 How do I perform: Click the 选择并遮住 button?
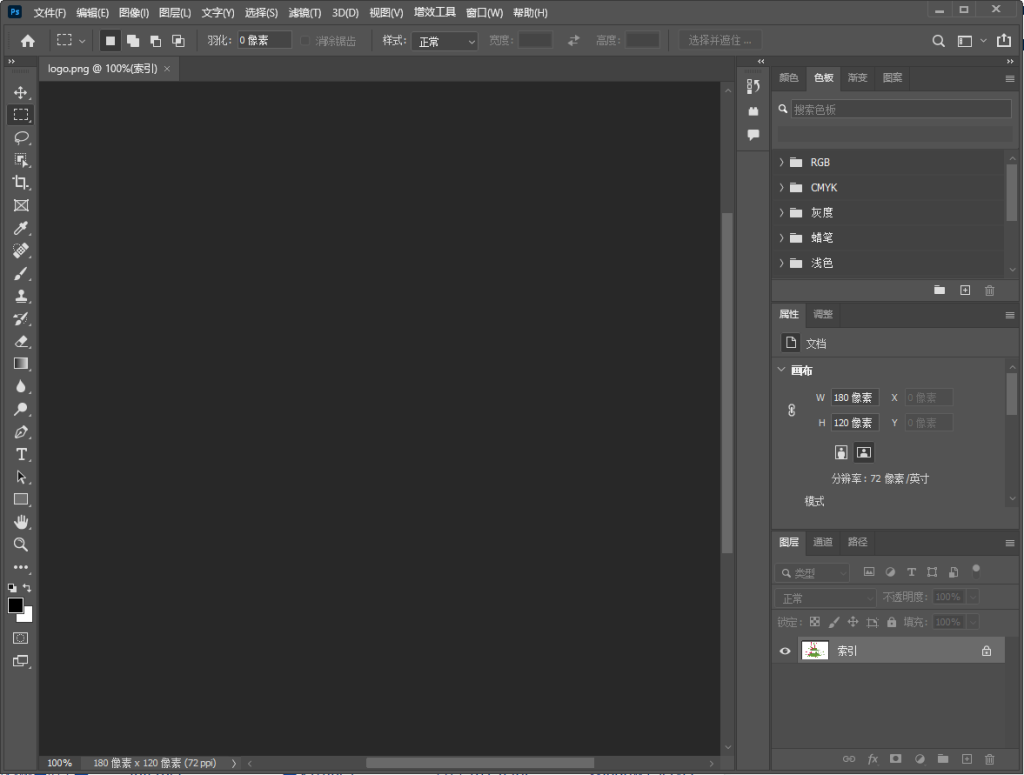click(720, 41)
